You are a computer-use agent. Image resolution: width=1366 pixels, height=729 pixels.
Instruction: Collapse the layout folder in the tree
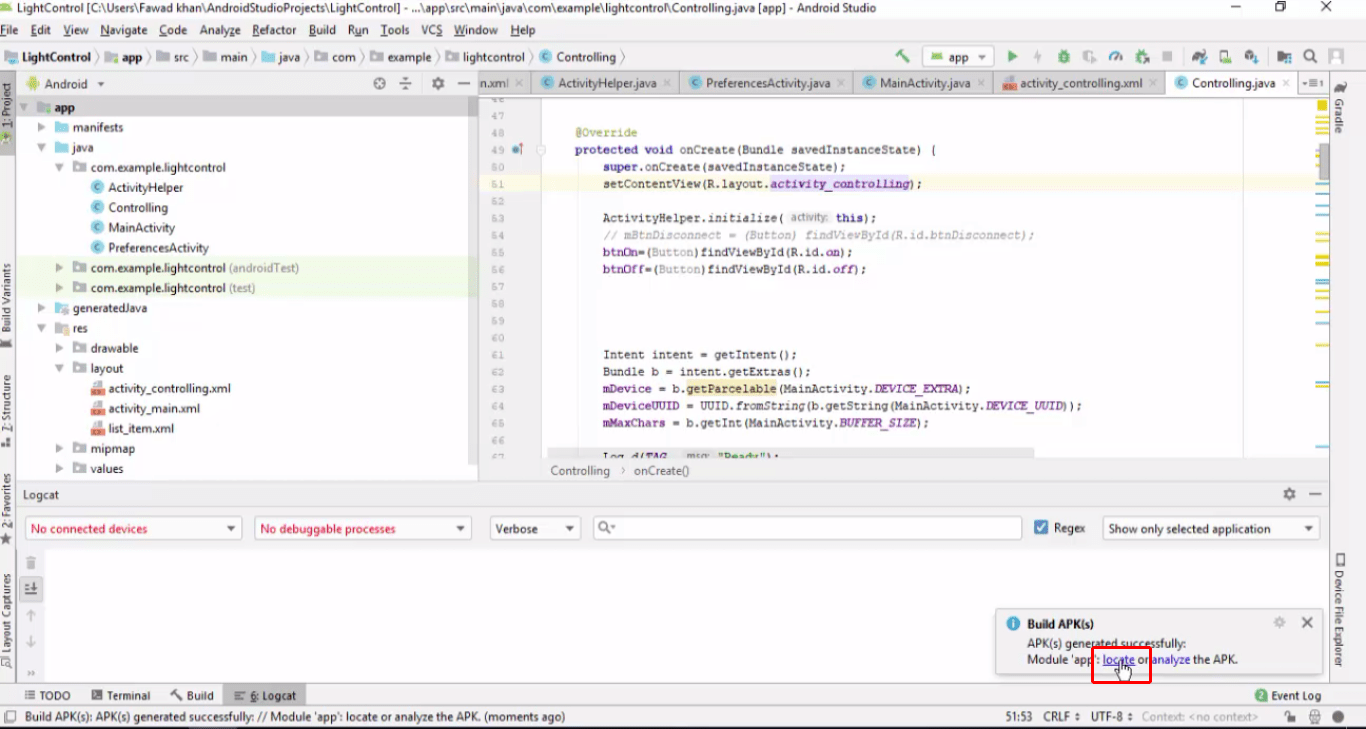[59, 368]
